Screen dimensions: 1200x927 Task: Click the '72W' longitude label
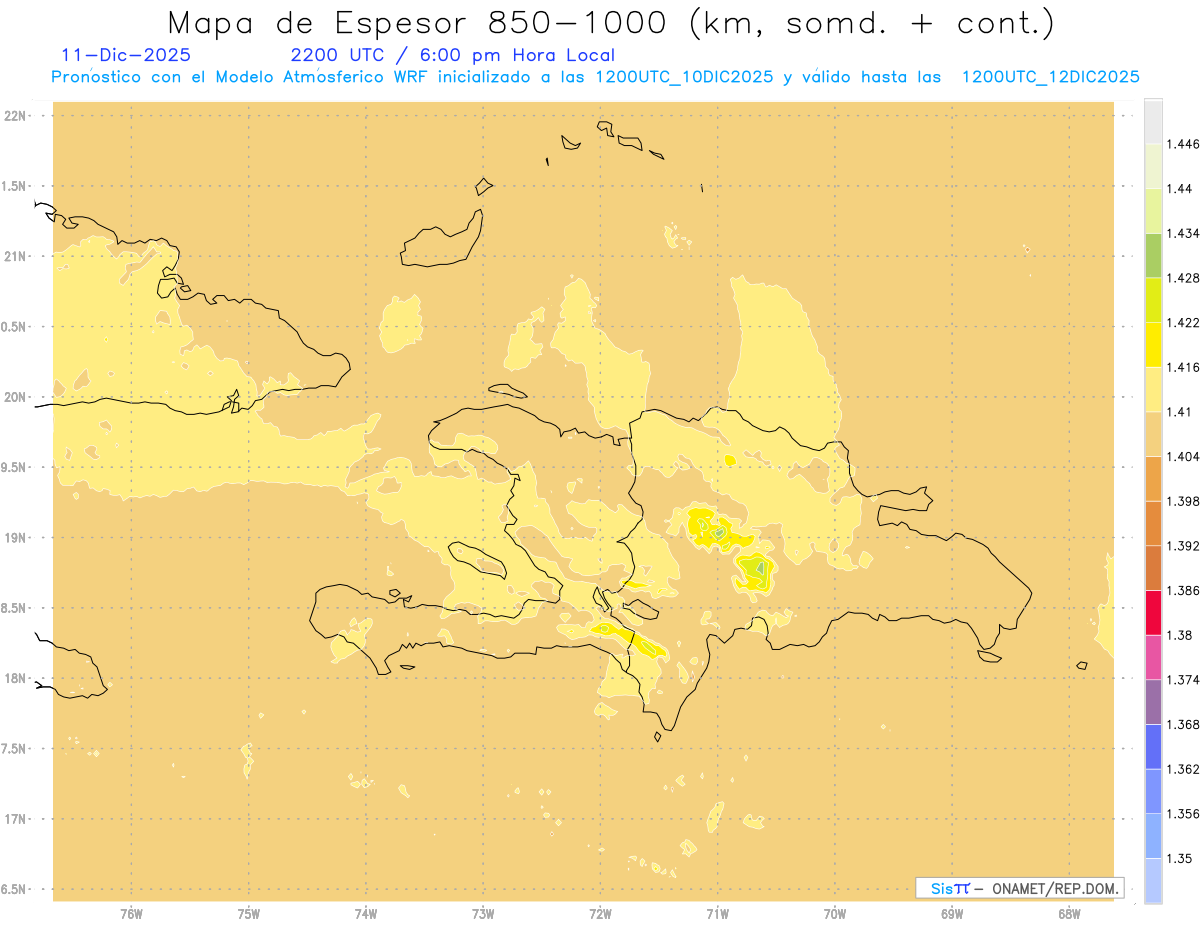(x=600, y=913)
